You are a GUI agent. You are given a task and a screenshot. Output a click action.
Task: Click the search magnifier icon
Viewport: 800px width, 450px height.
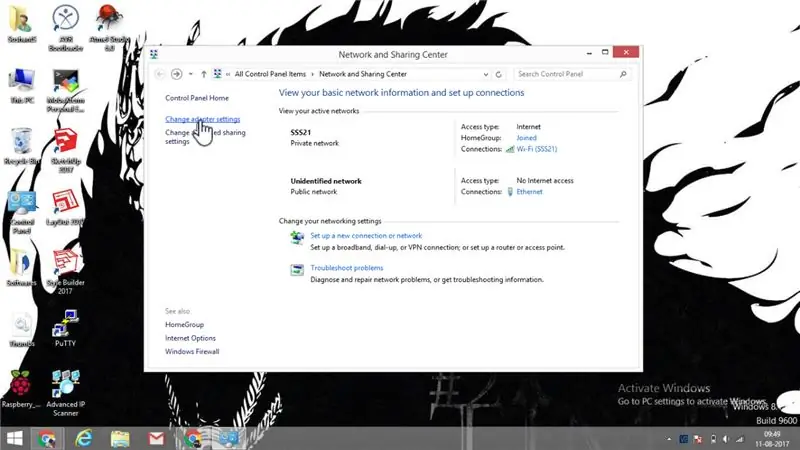tap(623, 74)
